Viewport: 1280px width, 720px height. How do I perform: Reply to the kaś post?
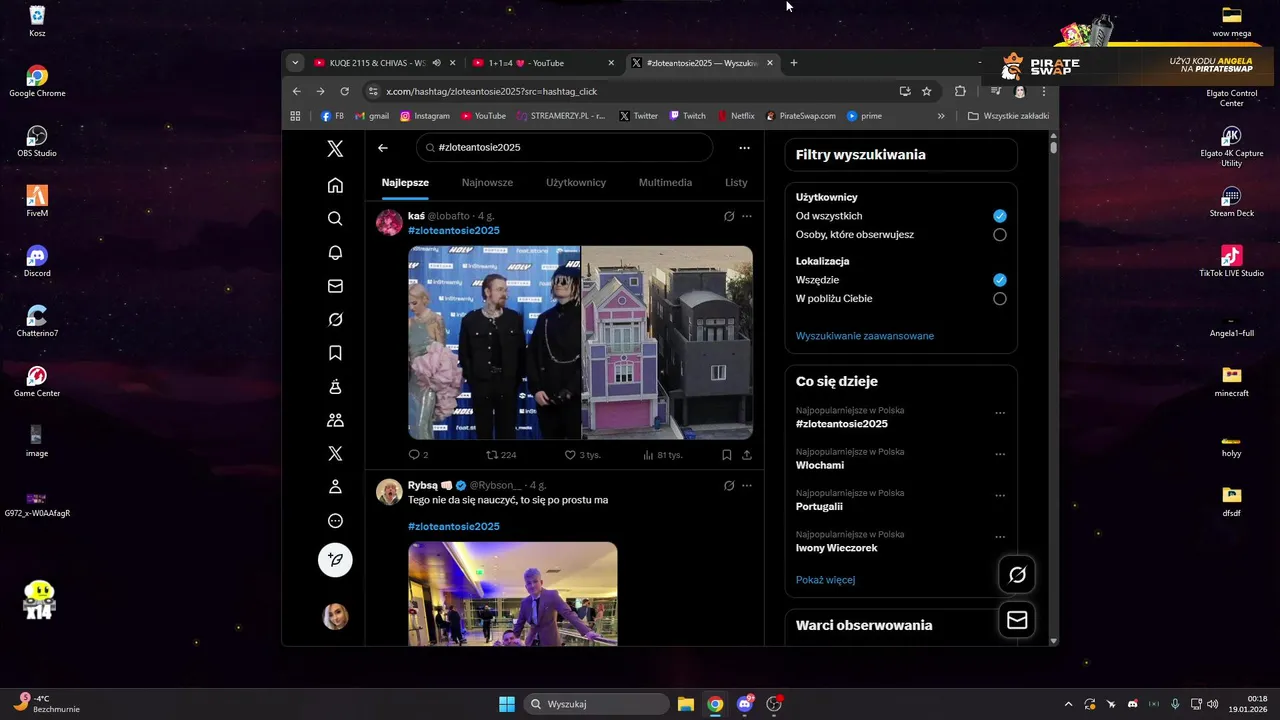point(418,455)
